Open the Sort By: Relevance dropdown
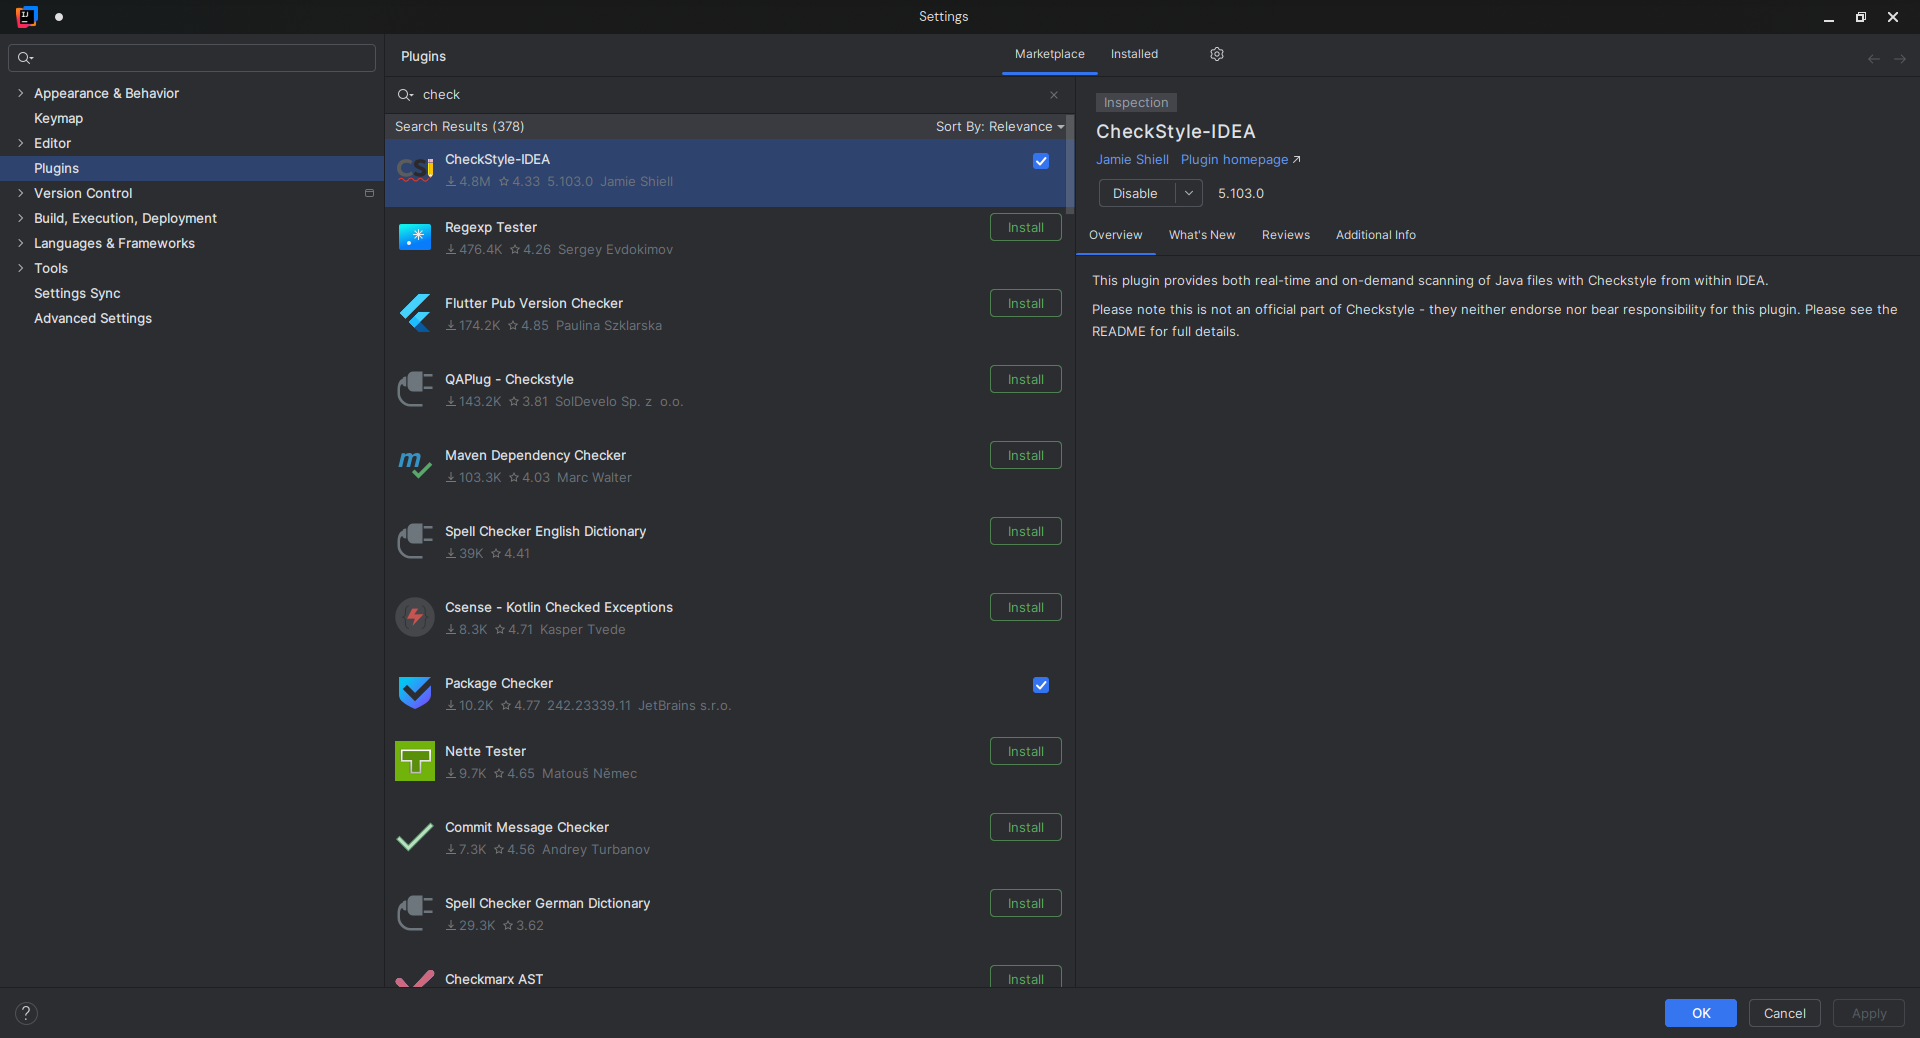The width and height of the screenshot is (1920, 1038). tap(1000, 126)
